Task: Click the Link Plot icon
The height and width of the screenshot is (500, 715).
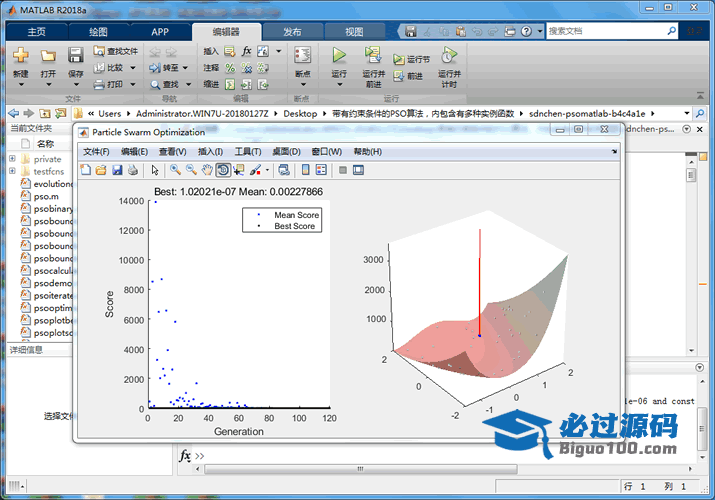Action: click(x=284, y=170)
